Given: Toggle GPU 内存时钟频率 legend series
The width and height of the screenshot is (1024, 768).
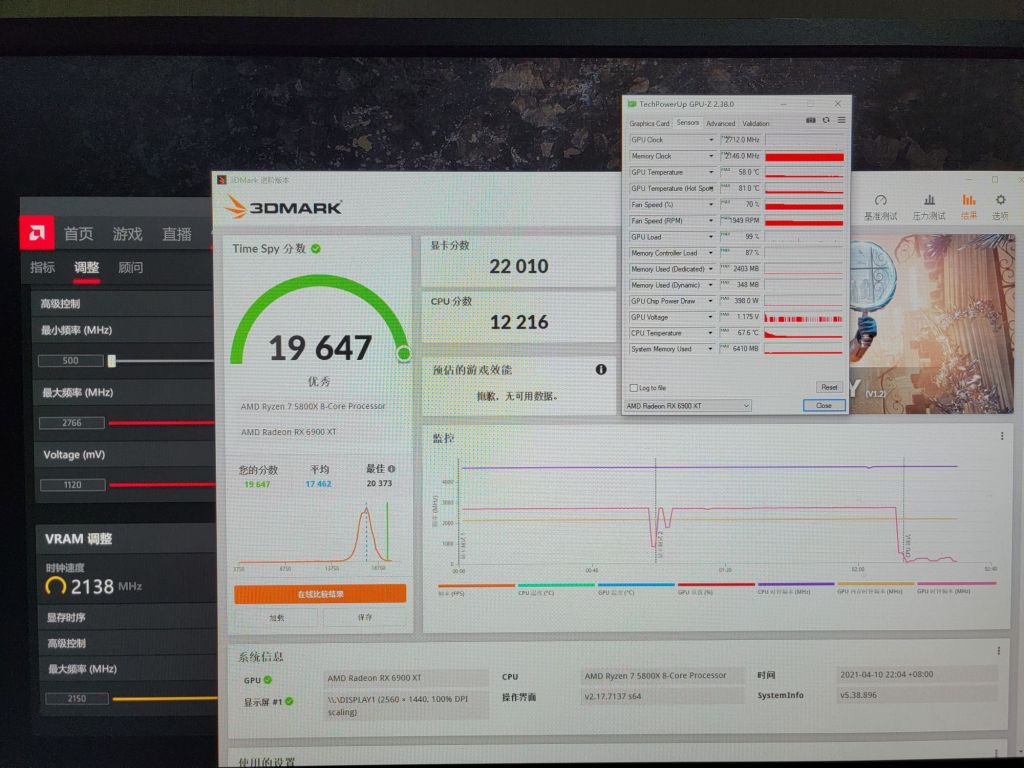Looking at the screenshot, I should point(876,589).
